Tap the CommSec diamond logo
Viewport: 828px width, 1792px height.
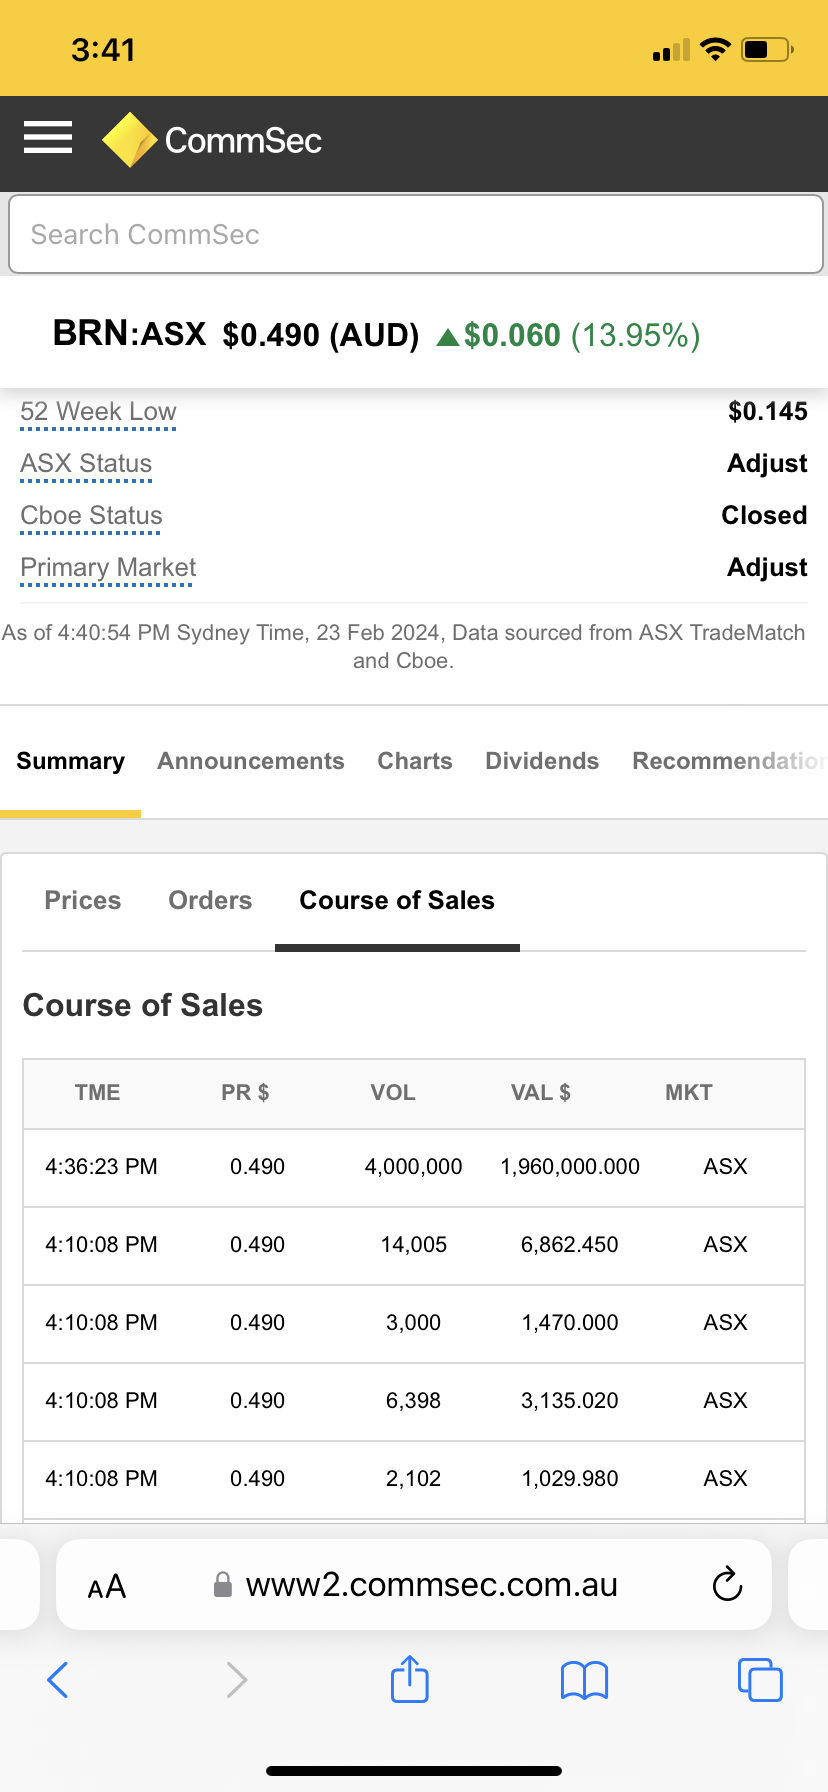[x=130, y=140]
